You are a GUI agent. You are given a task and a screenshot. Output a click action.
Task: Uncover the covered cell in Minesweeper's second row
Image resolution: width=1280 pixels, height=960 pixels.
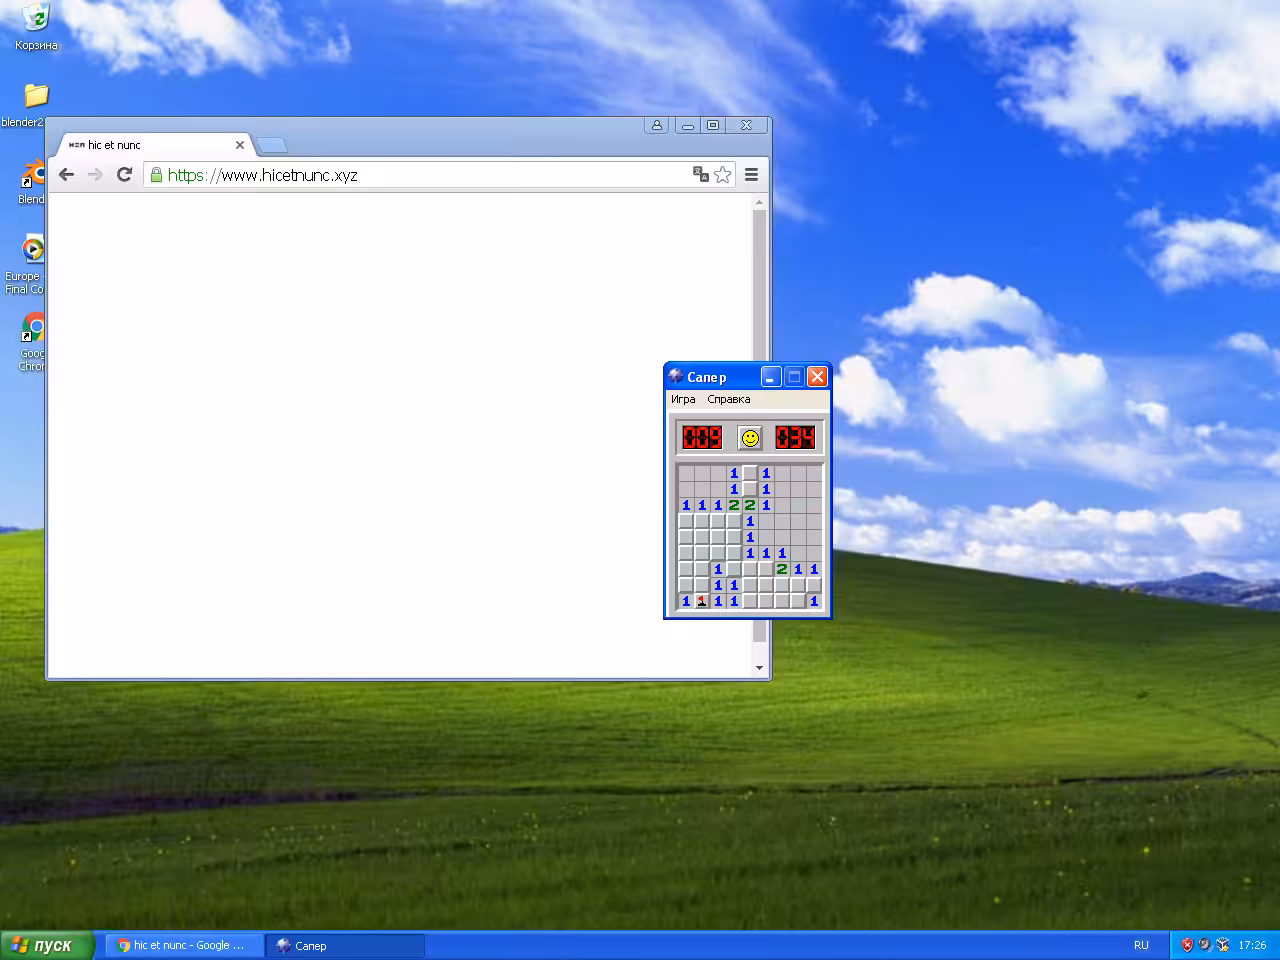pos(750,489)
